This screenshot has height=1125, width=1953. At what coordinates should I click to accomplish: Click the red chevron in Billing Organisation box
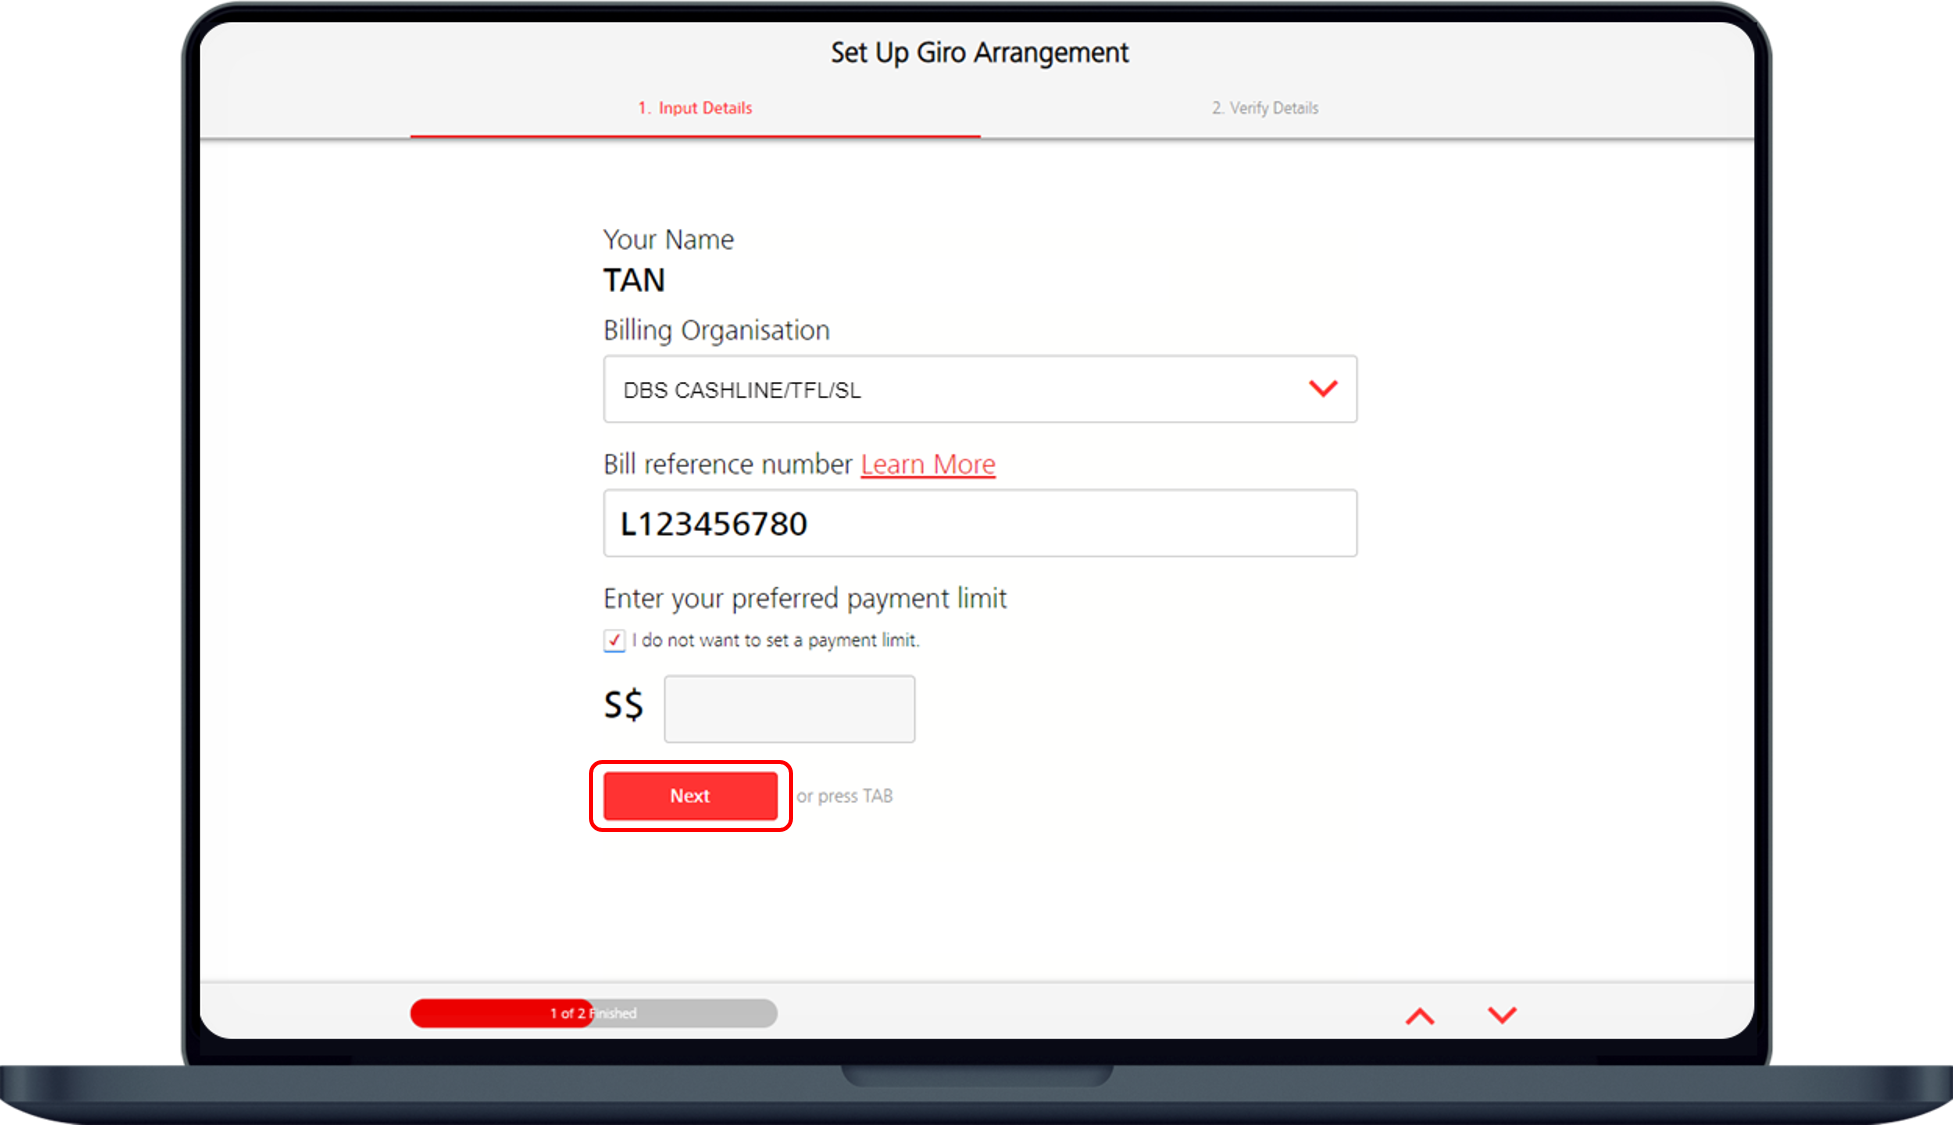tap(1323, 389)
